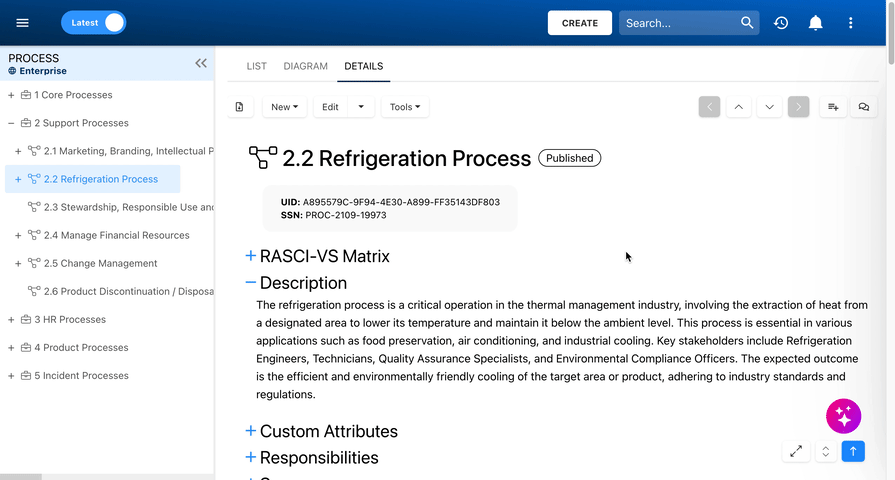895x480 pixels.
Task: Switch to the LIST tab
Action: [x=257, y=66]
